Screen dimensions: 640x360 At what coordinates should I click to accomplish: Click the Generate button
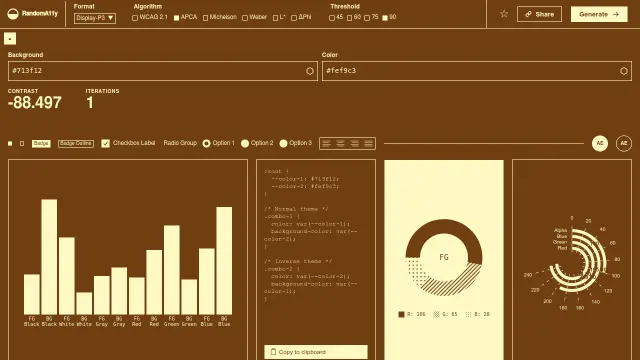(599, 14)
